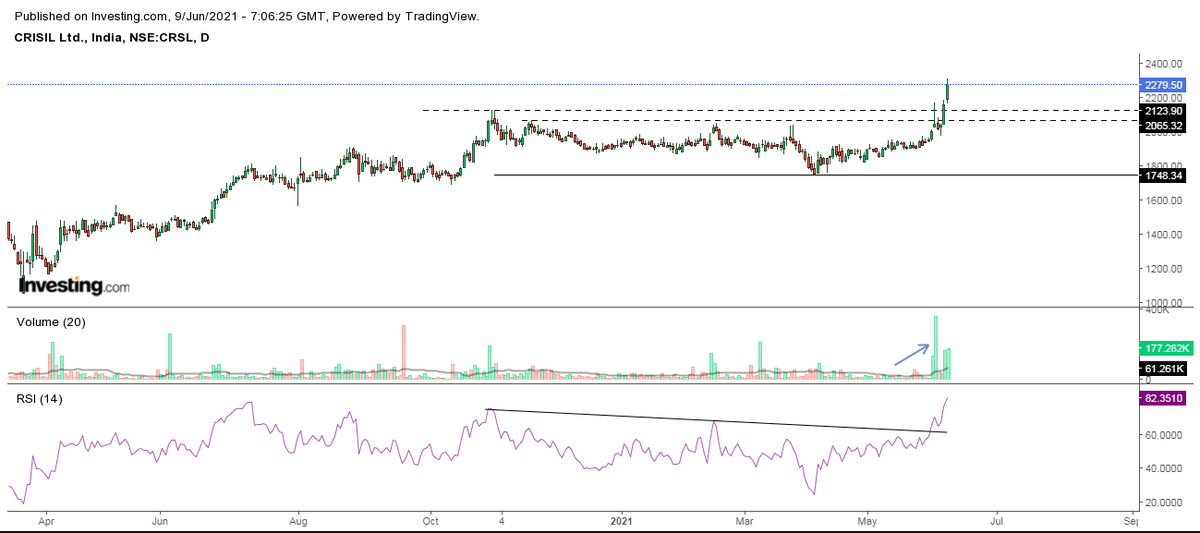
Task: Click the 2021 year label on time axis
Action: [x=621, y=521]
